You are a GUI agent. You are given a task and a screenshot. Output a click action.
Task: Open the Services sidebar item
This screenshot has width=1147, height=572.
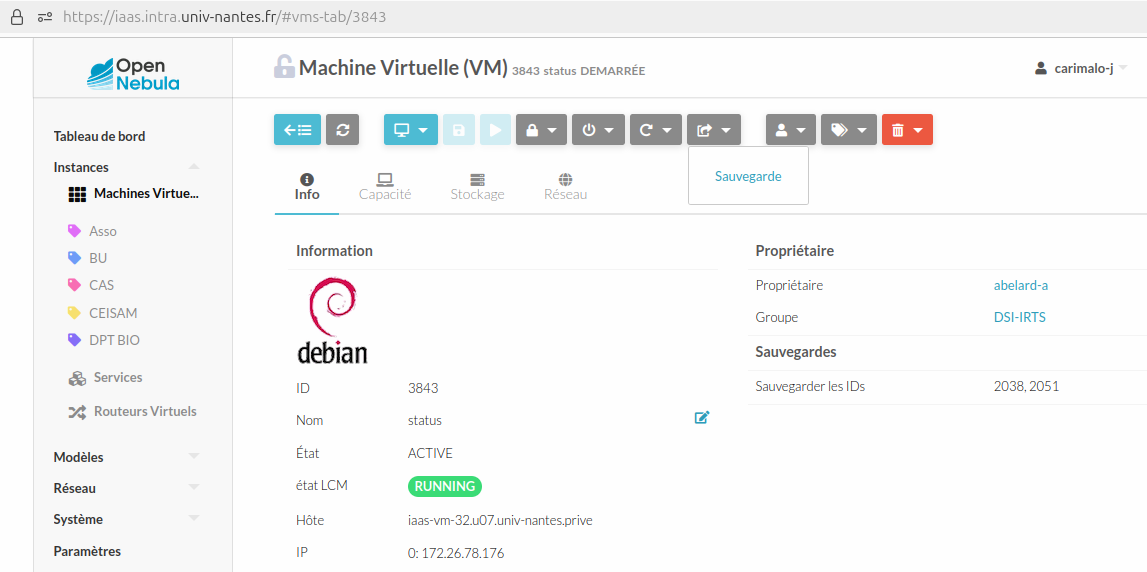117,378
